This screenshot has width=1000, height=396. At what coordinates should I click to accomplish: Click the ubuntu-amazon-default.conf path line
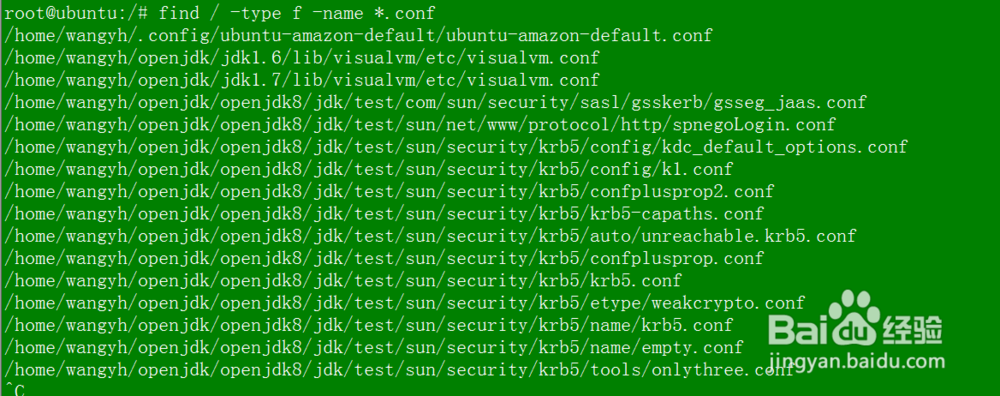click(x=358, y=35)
